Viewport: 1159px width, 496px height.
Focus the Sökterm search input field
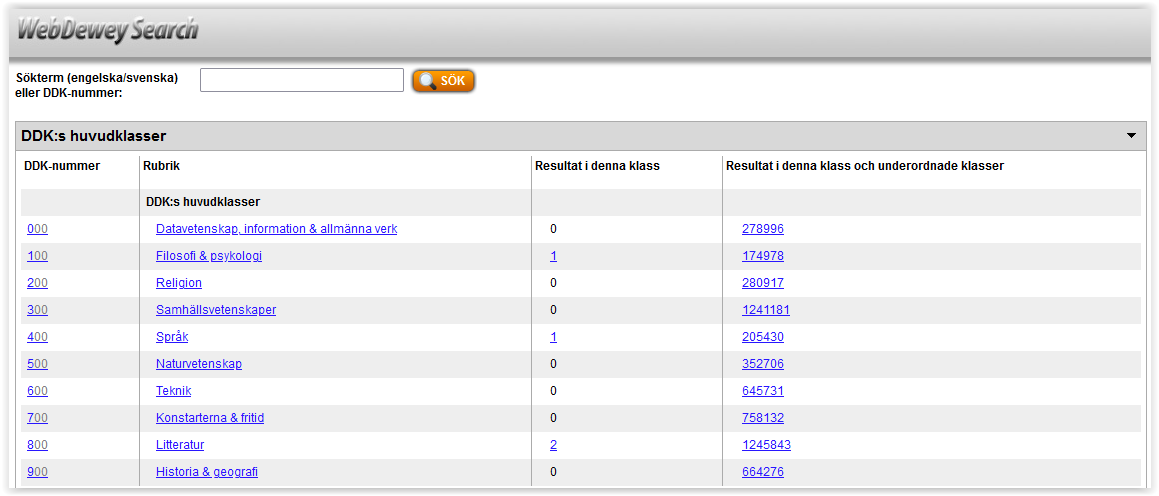click(302, 80)
